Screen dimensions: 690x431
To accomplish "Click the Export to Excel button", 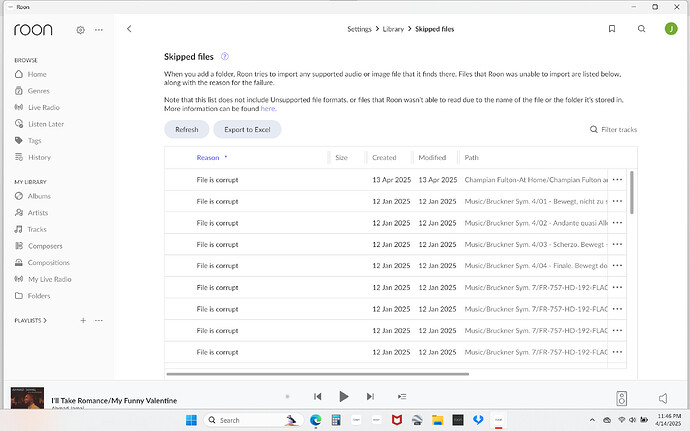I will 247,129.
